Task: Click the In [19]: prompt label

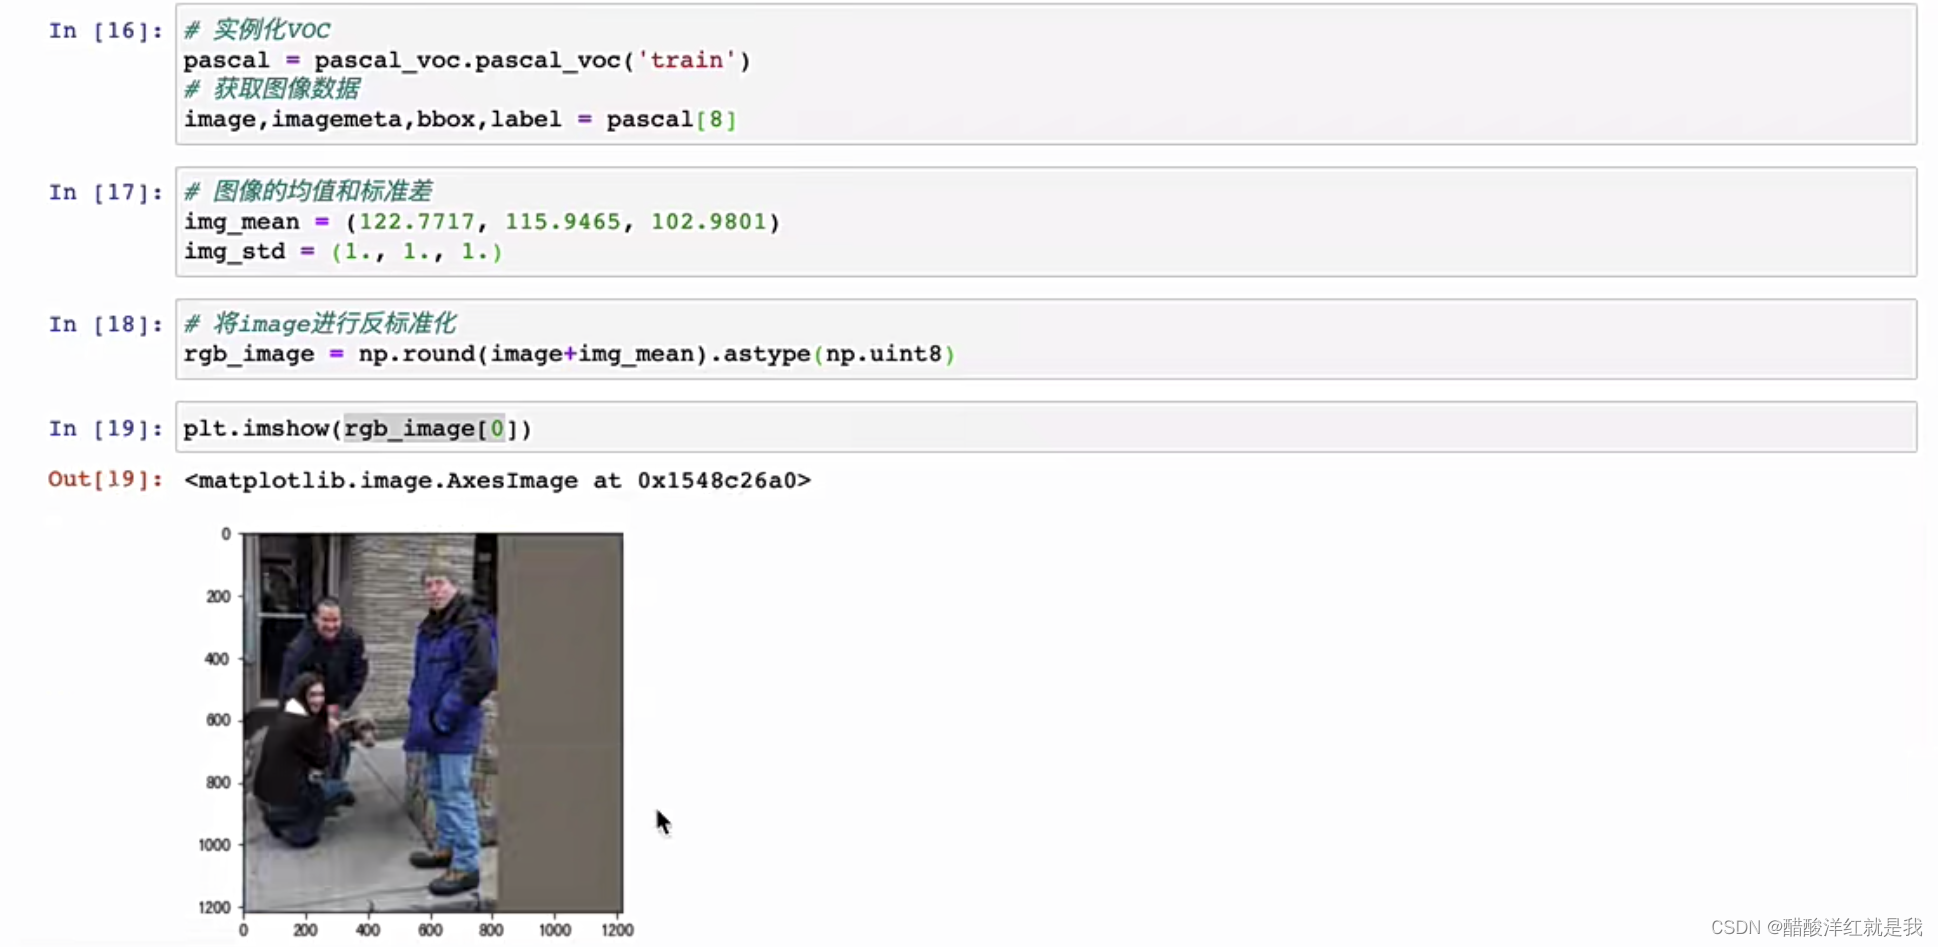Action: [x=105, y=429]
